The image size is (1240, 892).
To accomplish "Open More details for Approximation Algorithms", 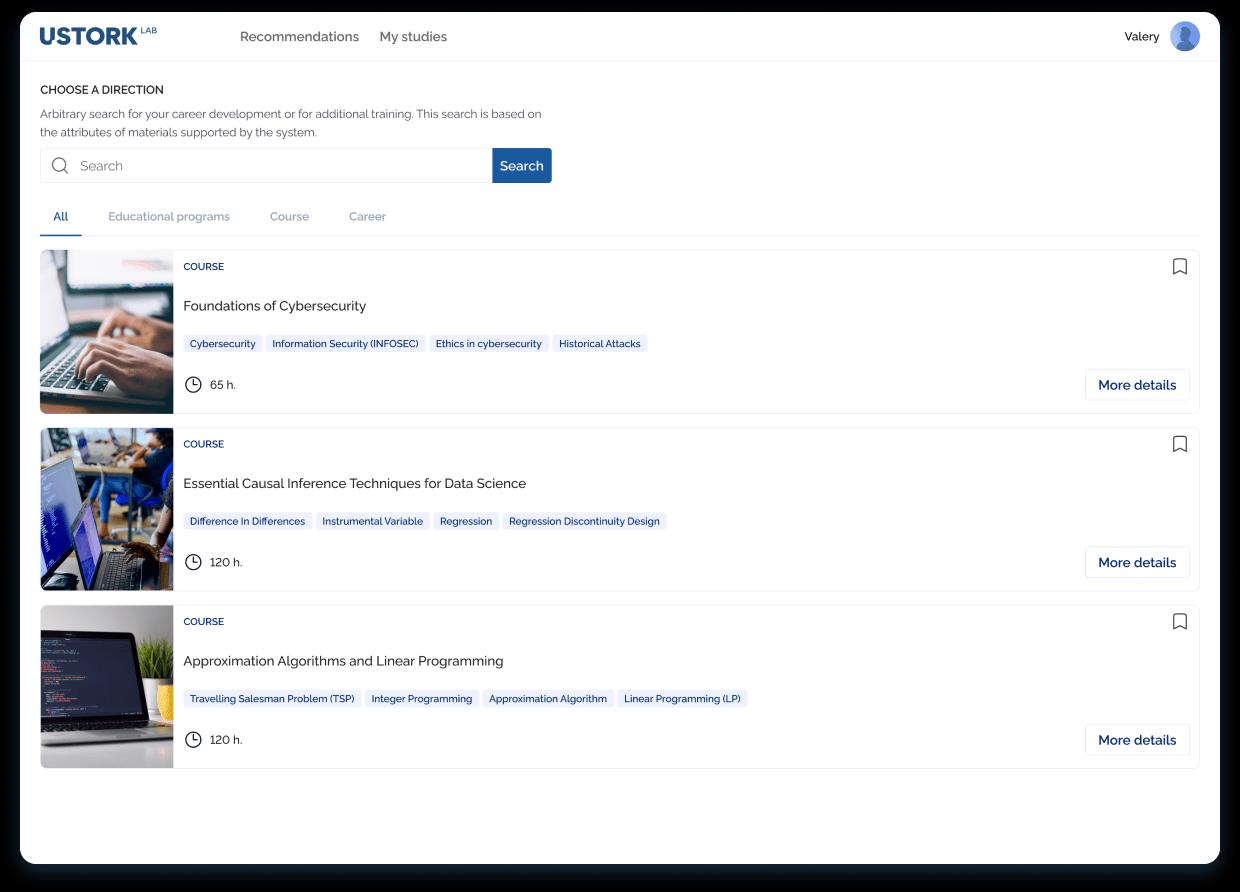I will click(1137, 740).
